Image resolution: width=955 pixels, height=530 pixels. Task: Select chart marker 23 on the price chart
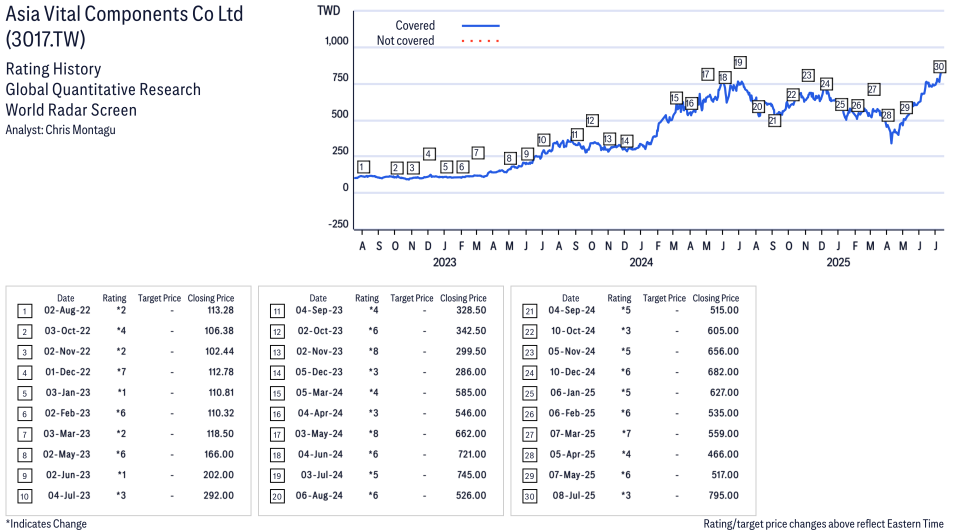pos(808,76)
